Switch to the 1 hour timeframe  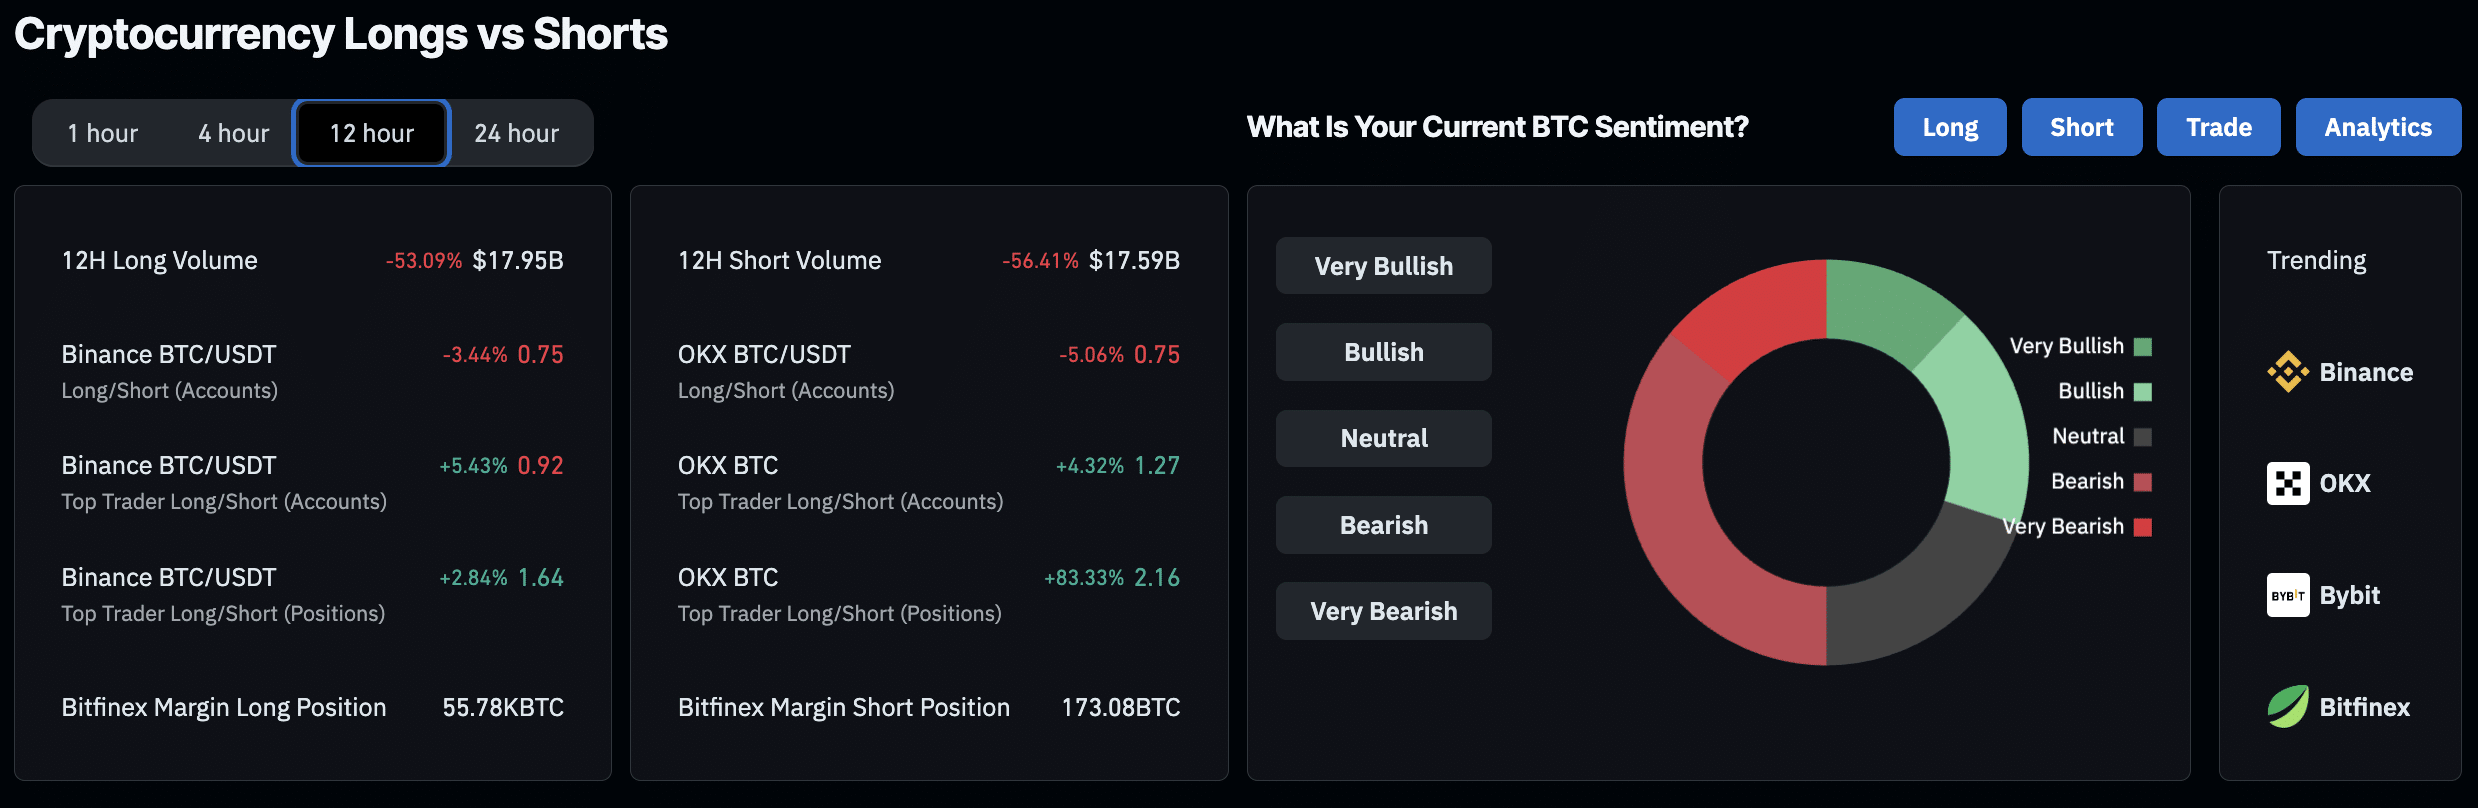(x=102, y=133)
